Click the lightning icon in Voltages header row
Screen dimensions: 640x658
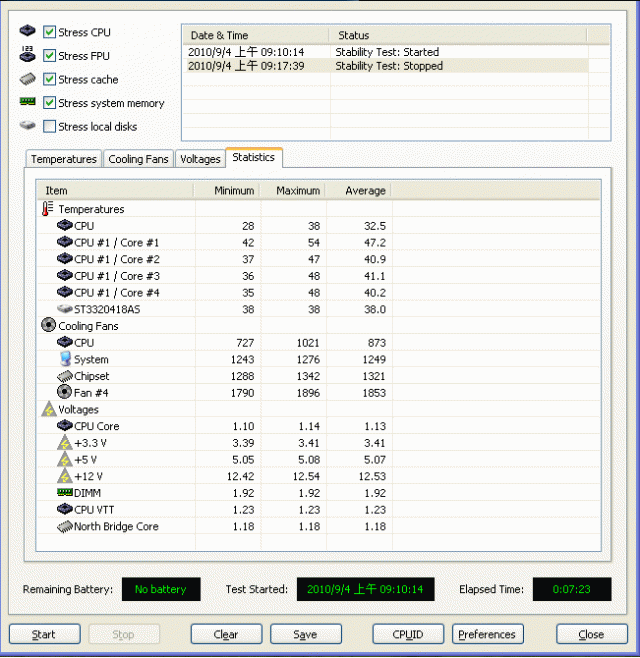click(x=49, y=409)
